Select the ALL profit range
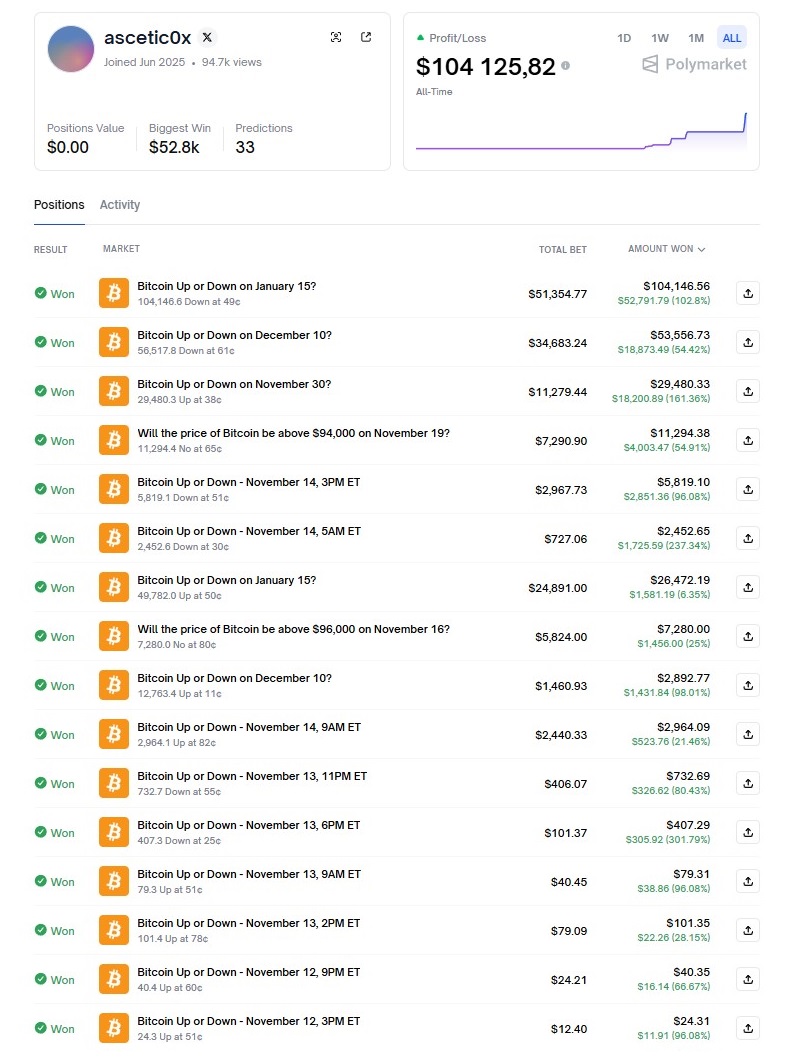This screenshot has height=1060, width=794. [x=732, y=38]
